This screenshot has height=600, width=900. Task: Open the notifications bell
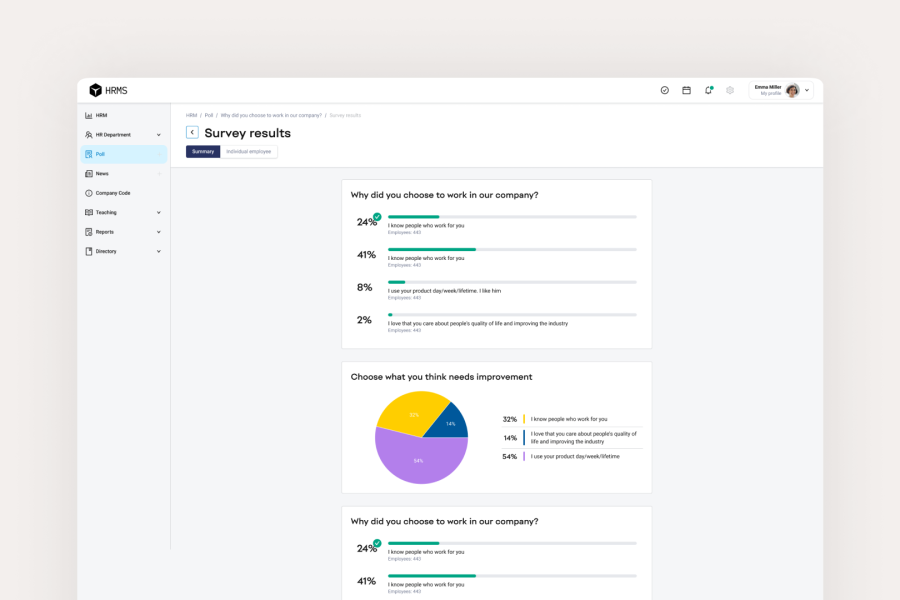pyautogui.click(x=708, y=90)
